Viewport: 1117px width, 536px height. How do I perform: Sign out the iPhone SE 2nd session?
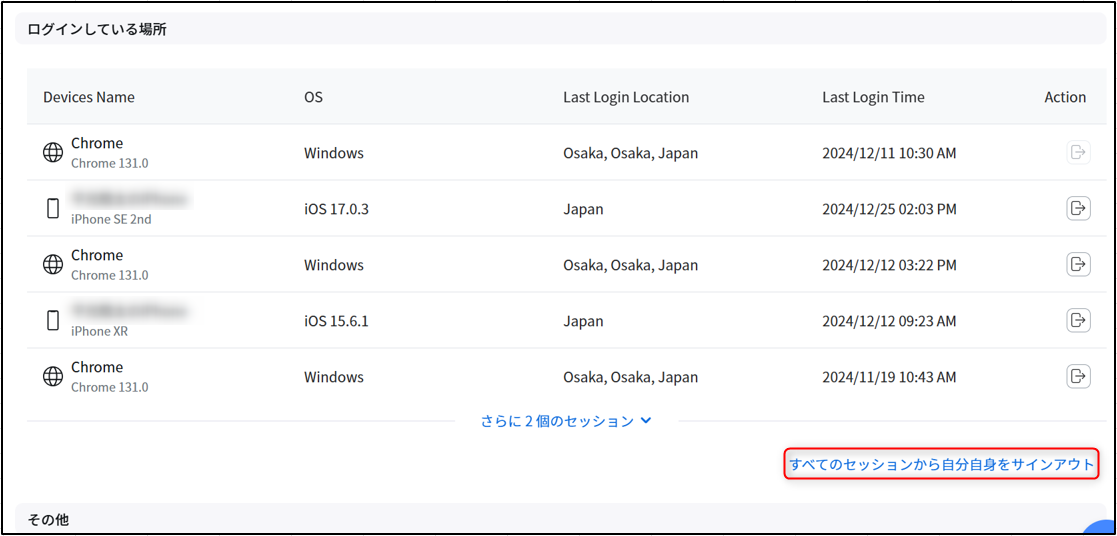click(1078, 209)
